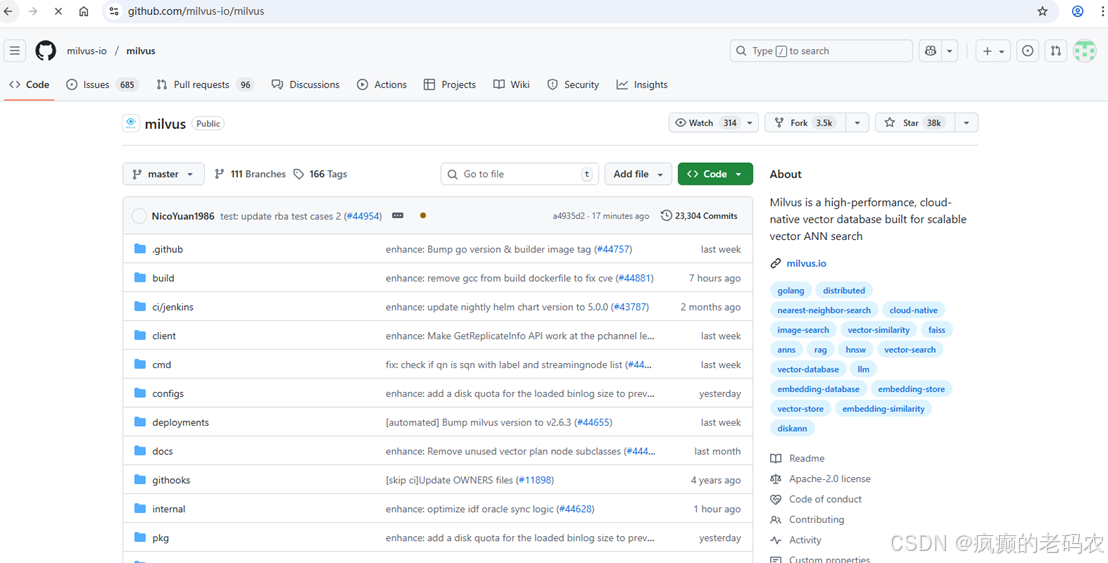Image resolution: width=1108 pixels, height=563 pixels.
Task: Select the hnsw topic tag
Action: point(856,350)
